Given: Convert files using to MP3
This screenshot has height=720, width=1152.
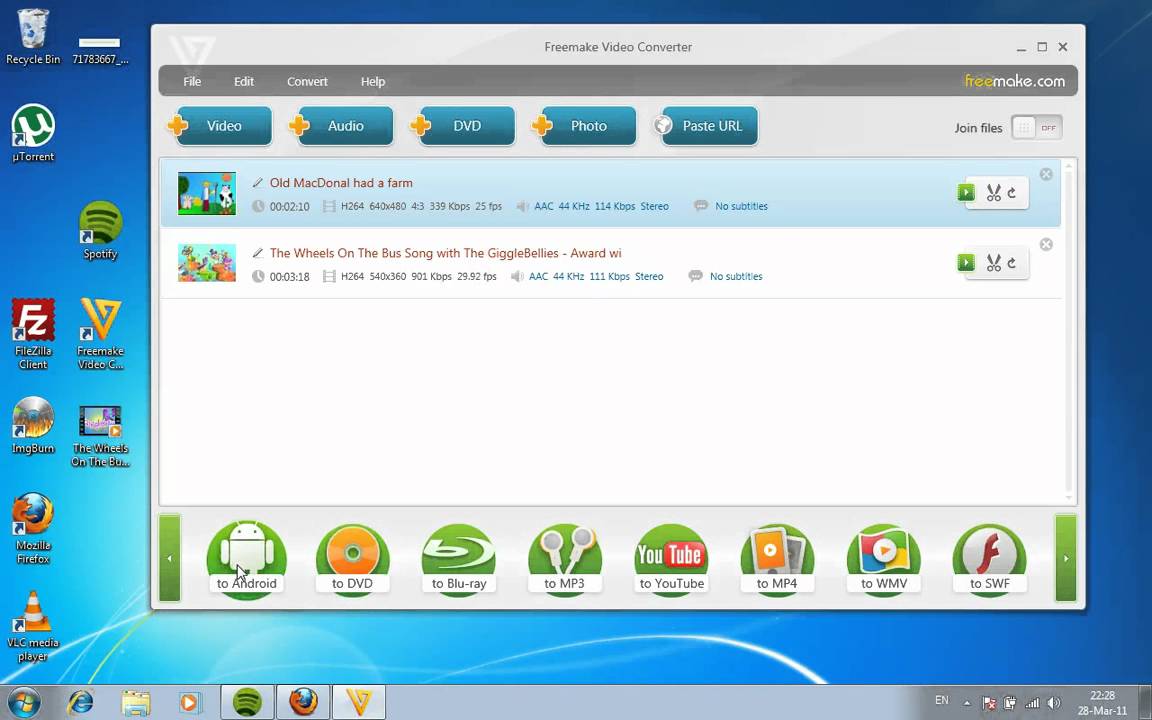Looking at the screenshot, I should [565, 560].
